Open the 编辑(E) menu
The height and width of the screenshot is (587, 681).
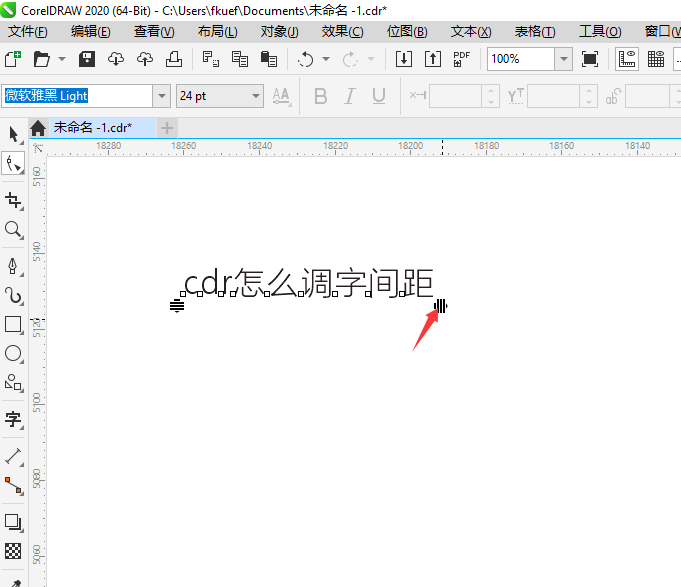[91, 32]
